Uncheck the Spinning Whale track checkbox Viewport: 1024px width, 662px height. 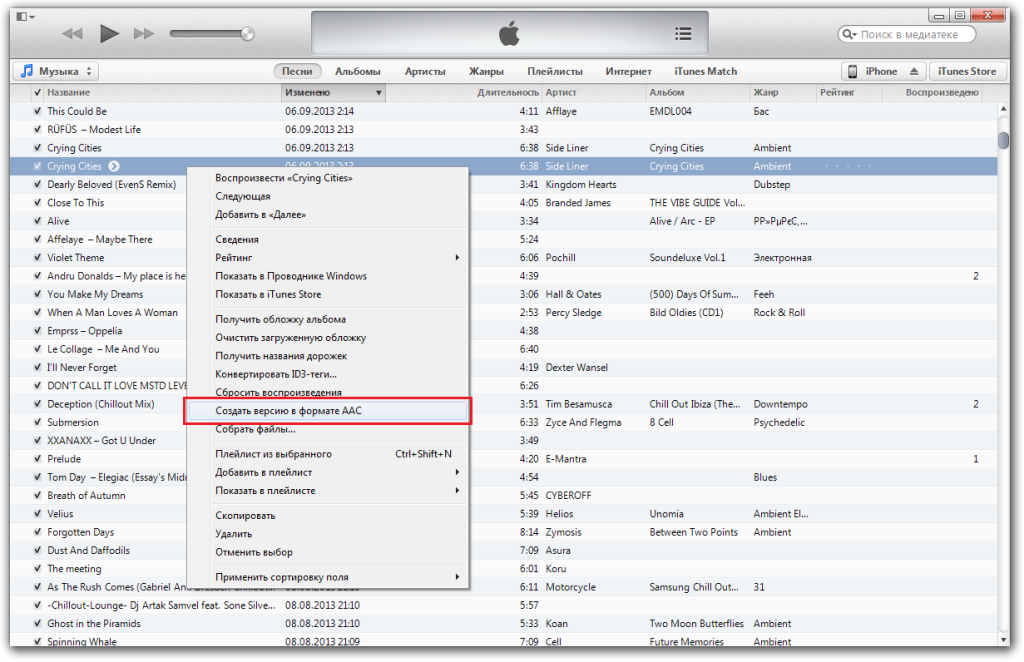point(37,642)
